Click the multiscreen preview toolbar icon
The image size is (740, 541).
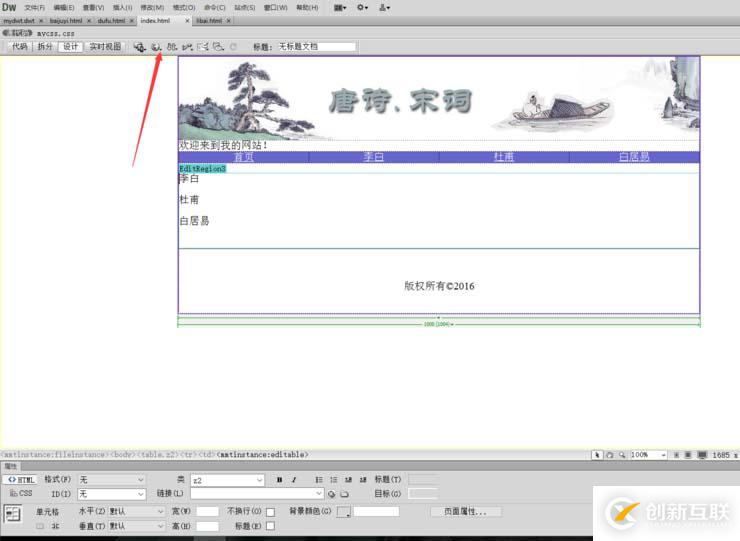pyautogui.click(x=139, y=47)
